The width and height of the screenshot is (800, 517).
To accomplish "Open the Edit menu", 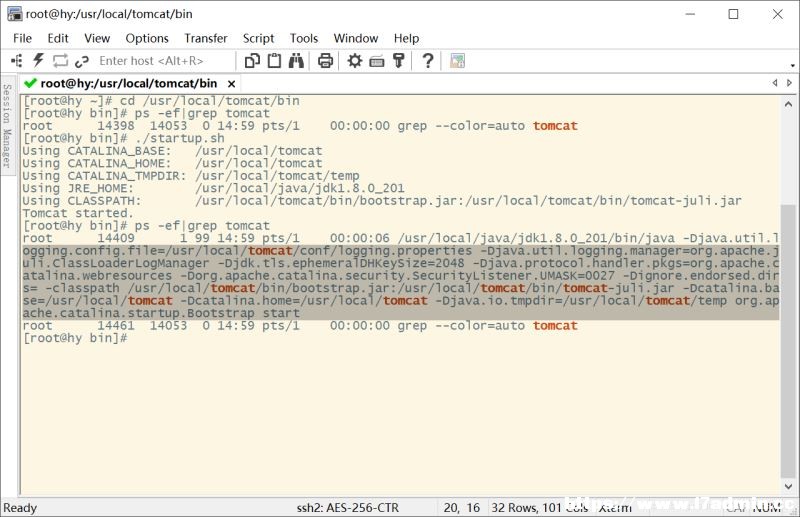I will [x=58, y=38].
